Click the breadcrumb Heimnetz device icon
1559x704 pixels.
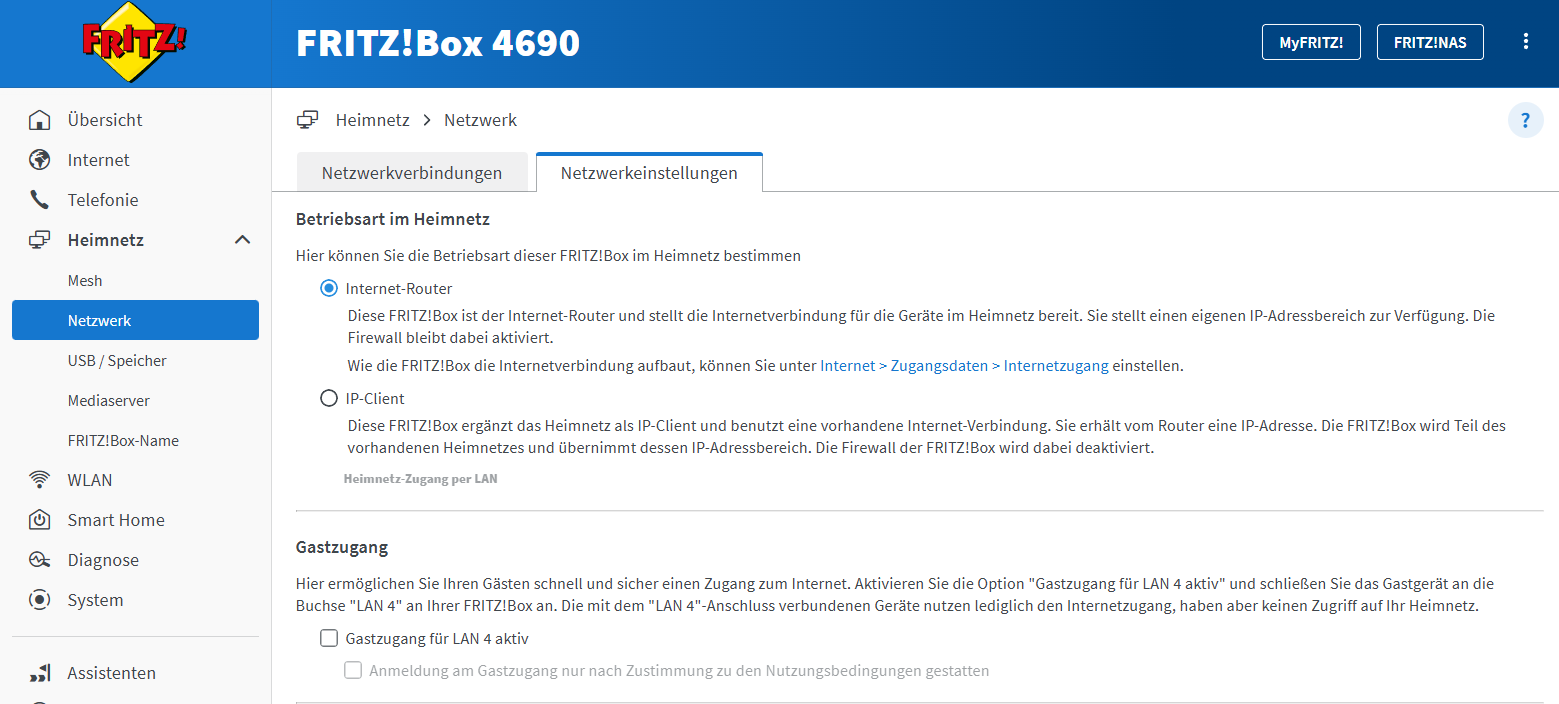[x=307, y=120]
